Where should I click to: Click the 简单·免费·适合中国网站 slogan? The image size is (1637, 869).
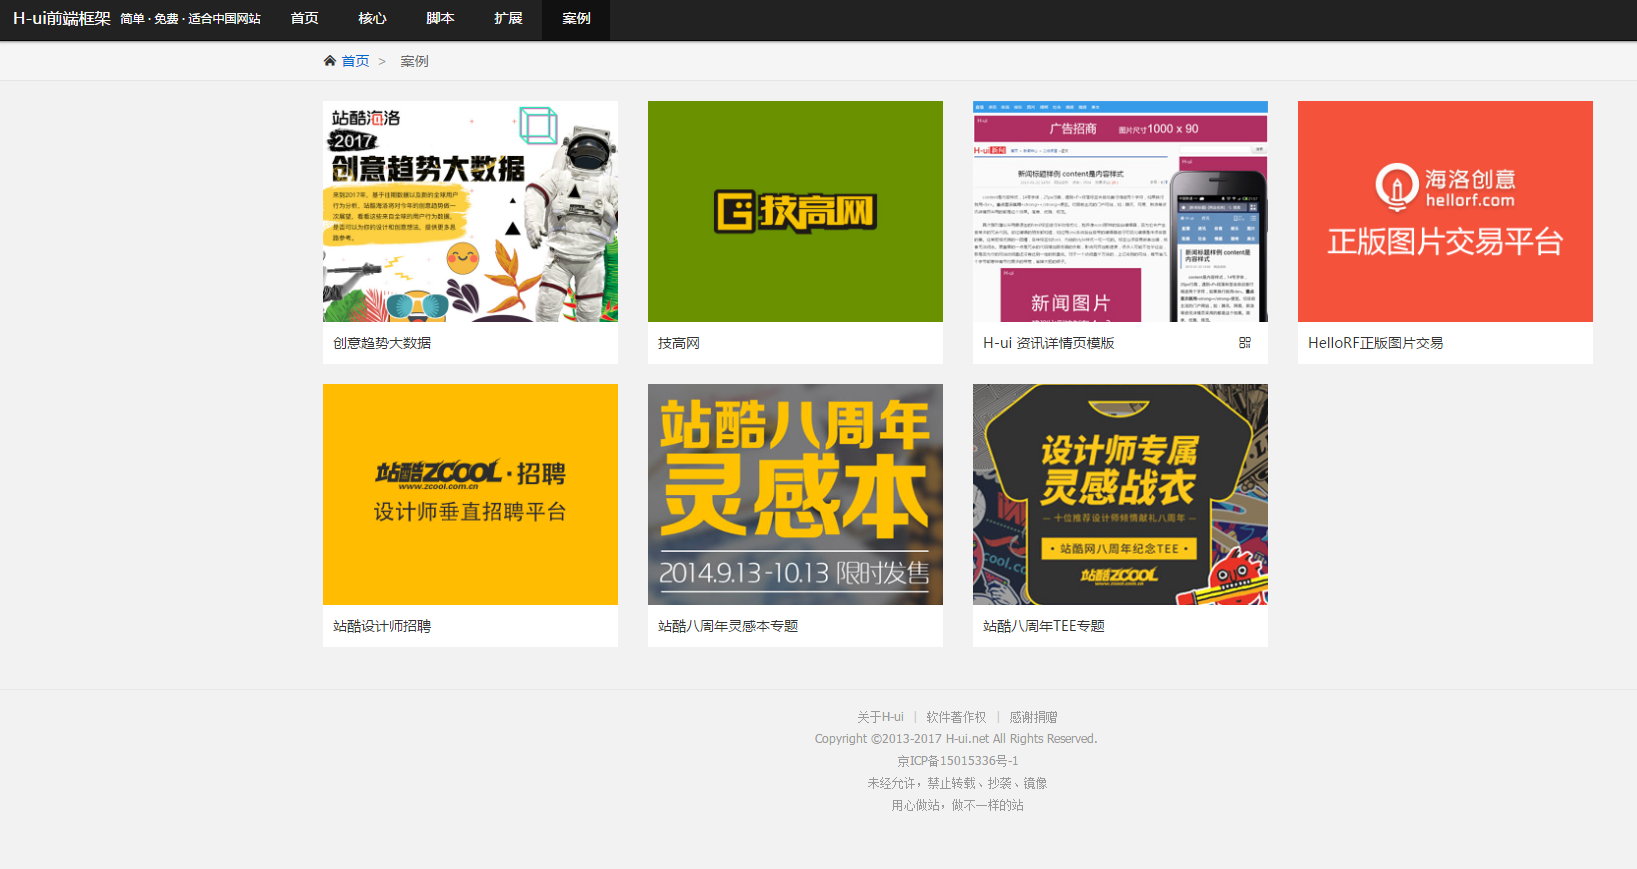(x=190, y=19)
